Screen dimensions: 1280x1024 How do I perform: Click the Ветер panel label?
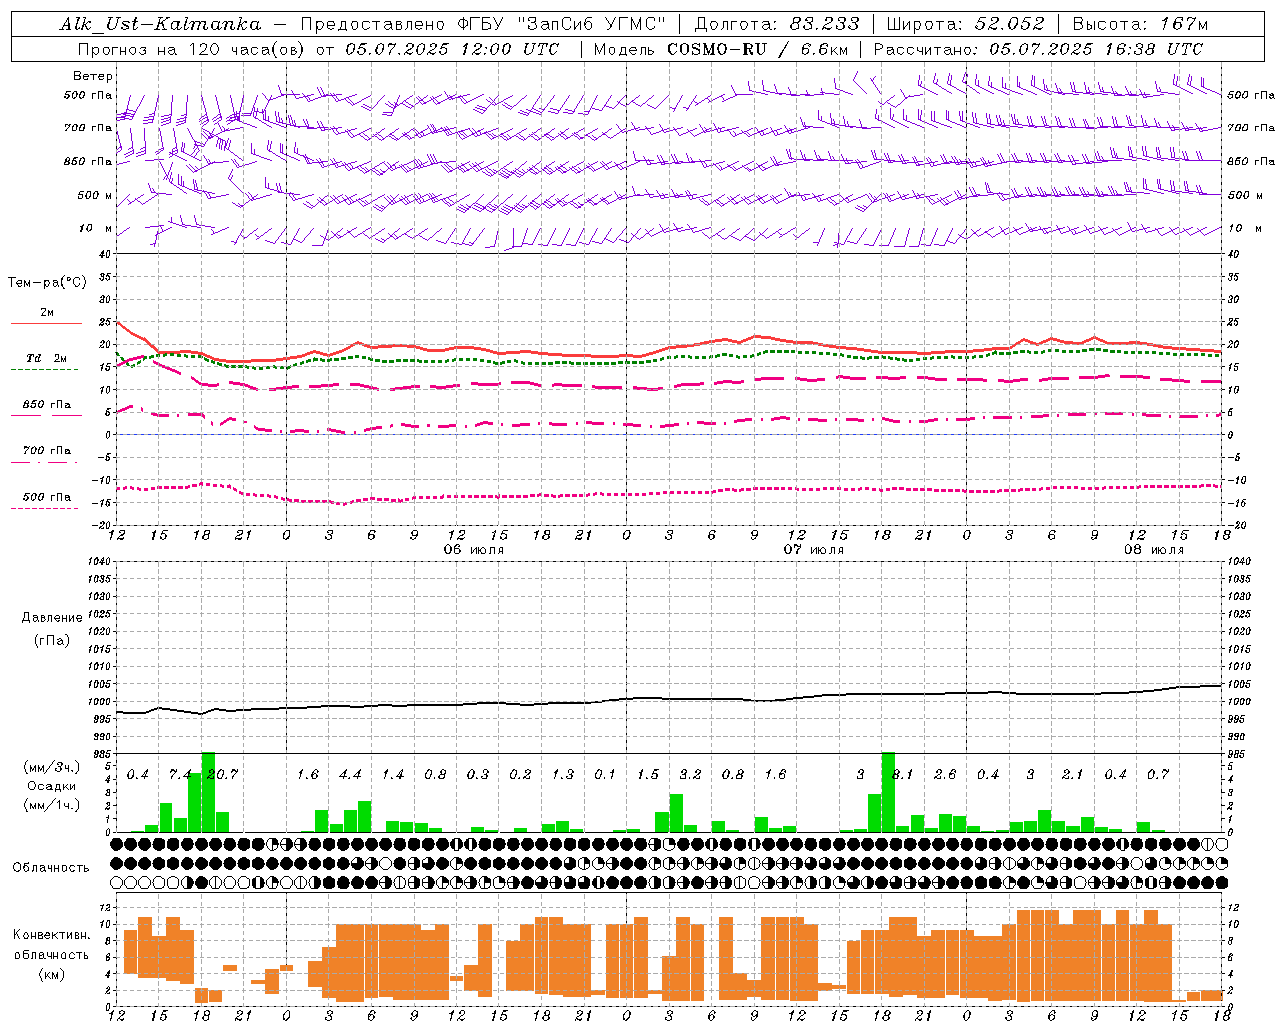tap(93, 76)
